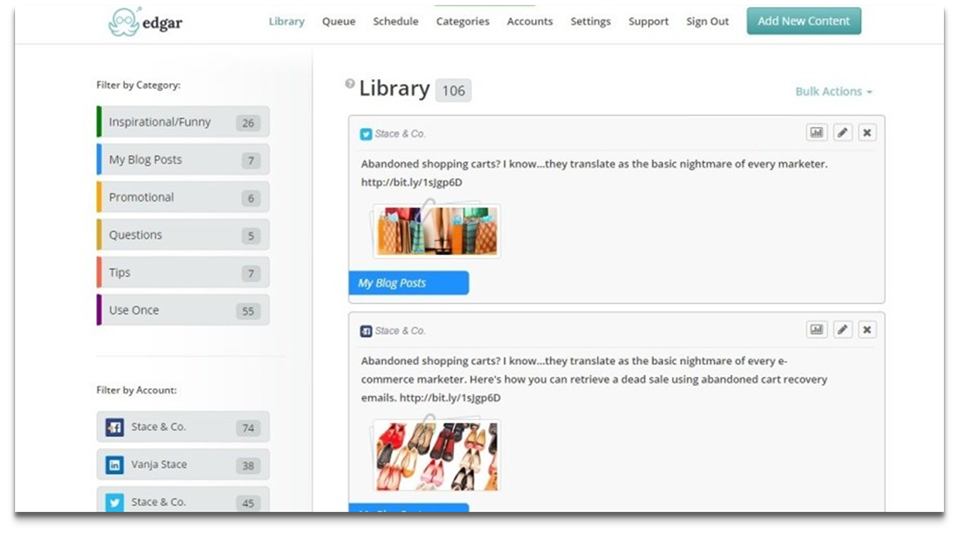Click the 38 count on Vanja Stace
959x537 pixels.
(248, 466)
